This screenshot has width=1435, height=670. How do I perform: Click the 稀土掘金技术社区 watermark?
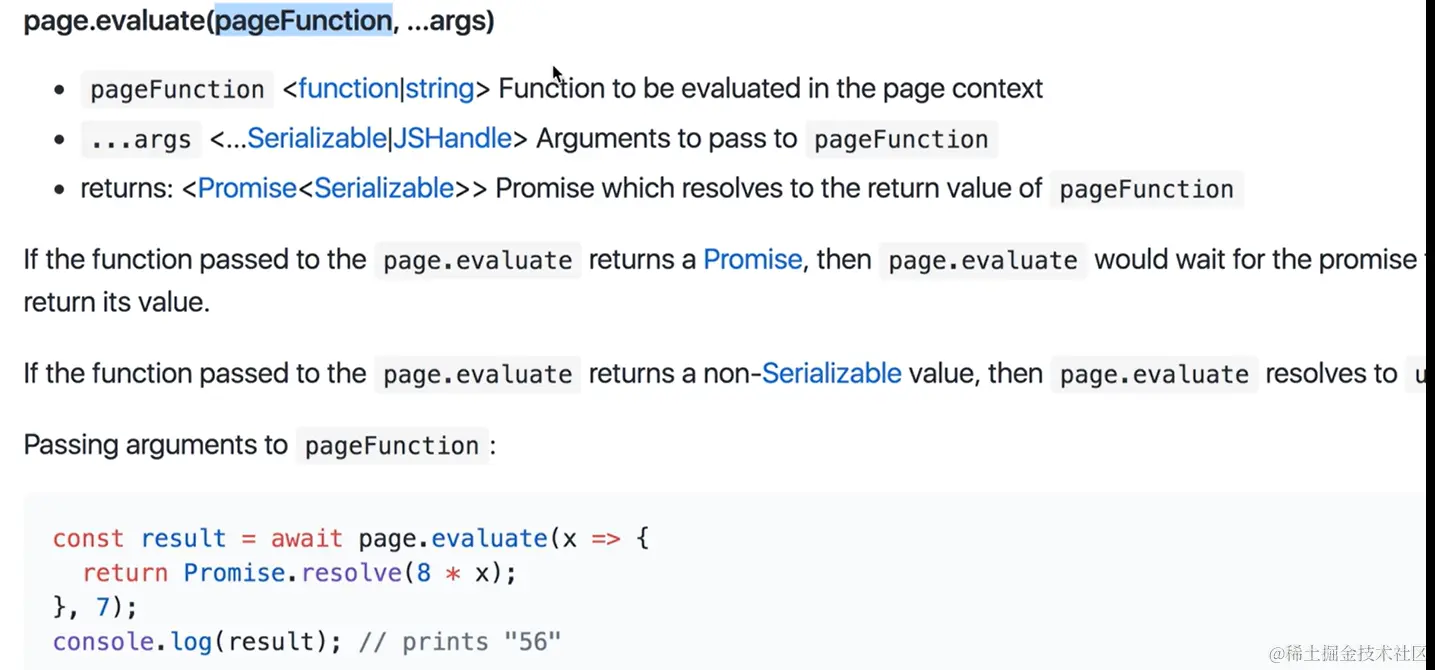click(x=1351, y=652)
